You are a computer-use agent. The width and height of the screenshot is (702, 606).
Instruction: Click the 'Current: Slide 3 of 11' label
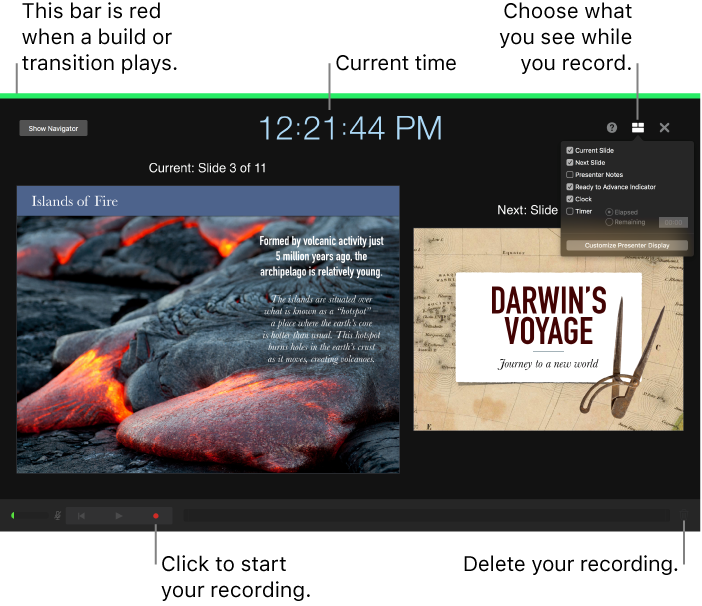pyautogui.click(x=207, y=168)
